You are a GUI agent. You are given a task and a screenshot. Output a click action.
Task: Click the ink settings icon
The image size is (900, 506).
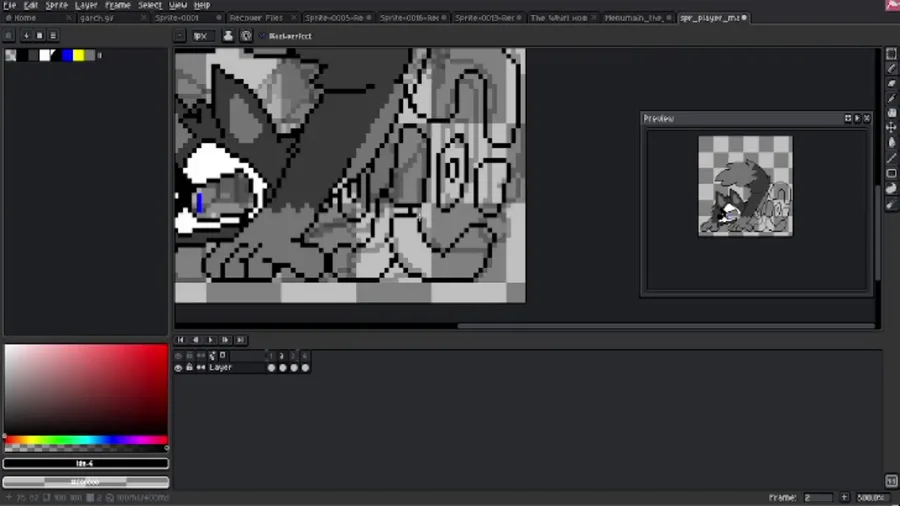pos(228,36)
